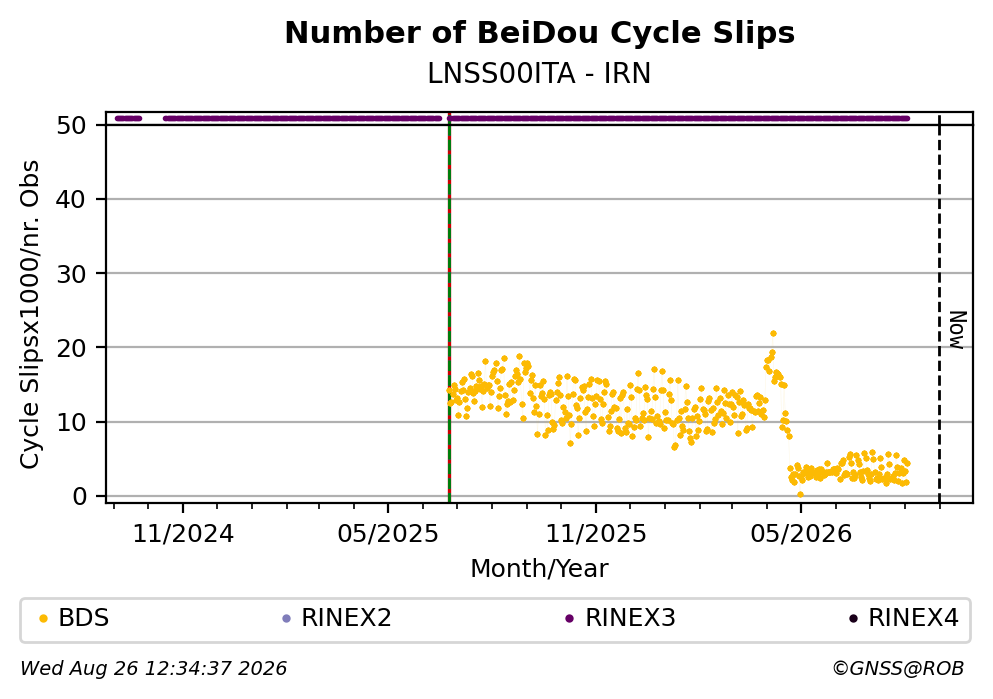Click the LNSS00ITA - IRN subtitle
This screenshot has height=699, width=993.
tap(540, 74)
